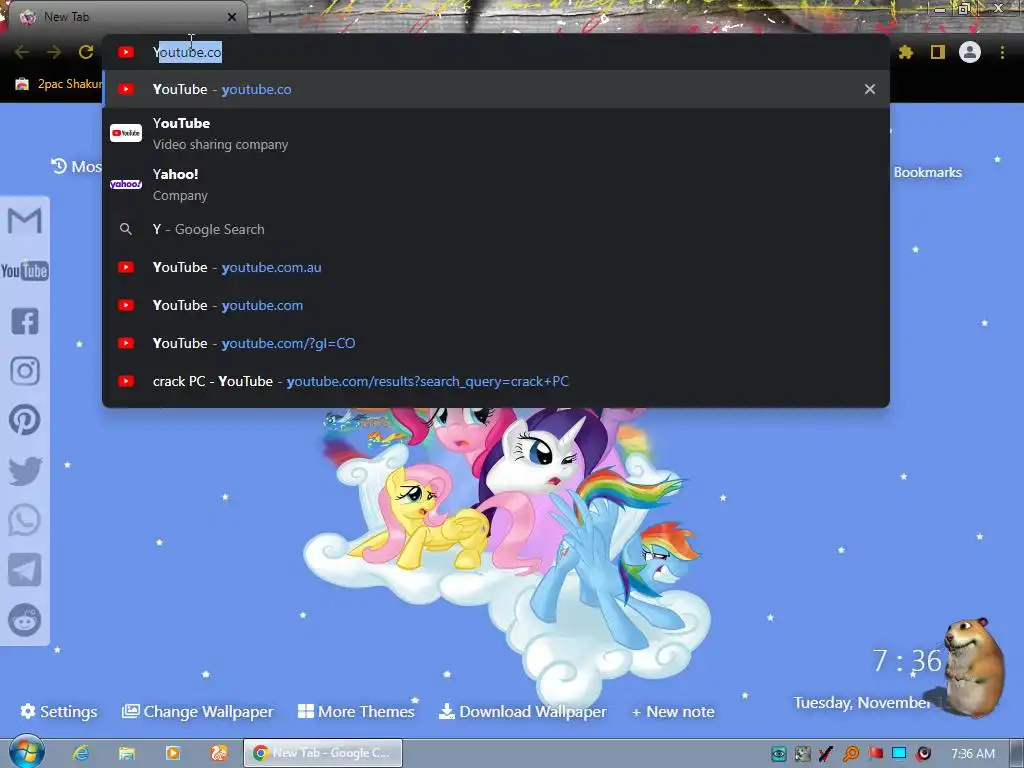
Task: Open the Extensions puzzle icon
Action: coord(906,52)
